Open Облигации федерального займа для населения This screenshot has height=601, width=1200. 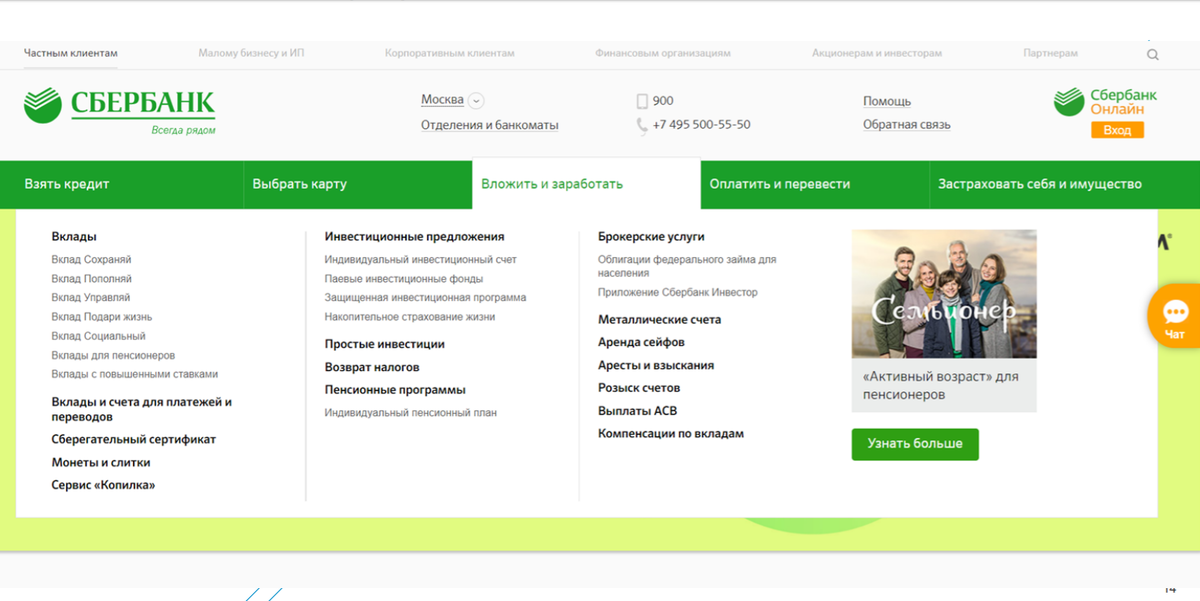click(x=687, y=266)
